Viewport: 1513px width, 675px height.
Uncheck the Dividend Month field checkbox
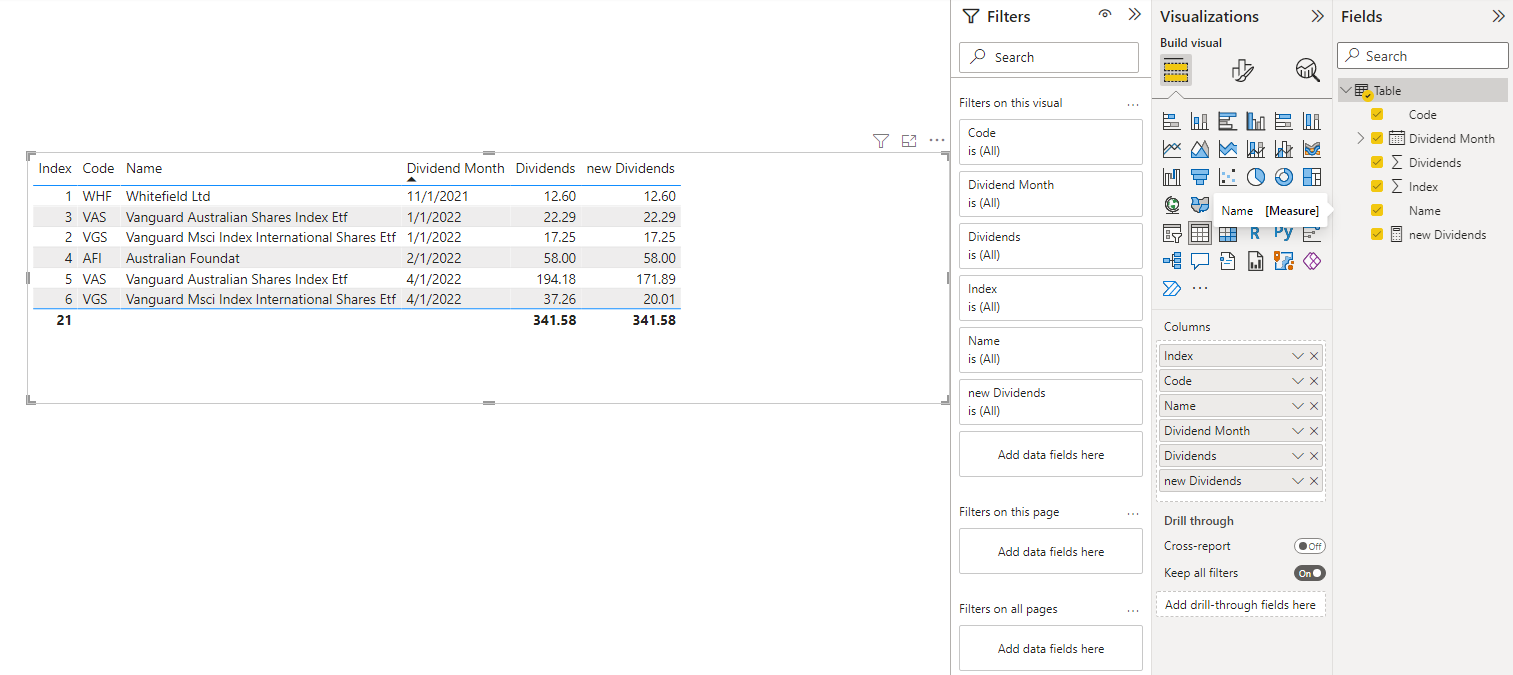coord(1377,138)
